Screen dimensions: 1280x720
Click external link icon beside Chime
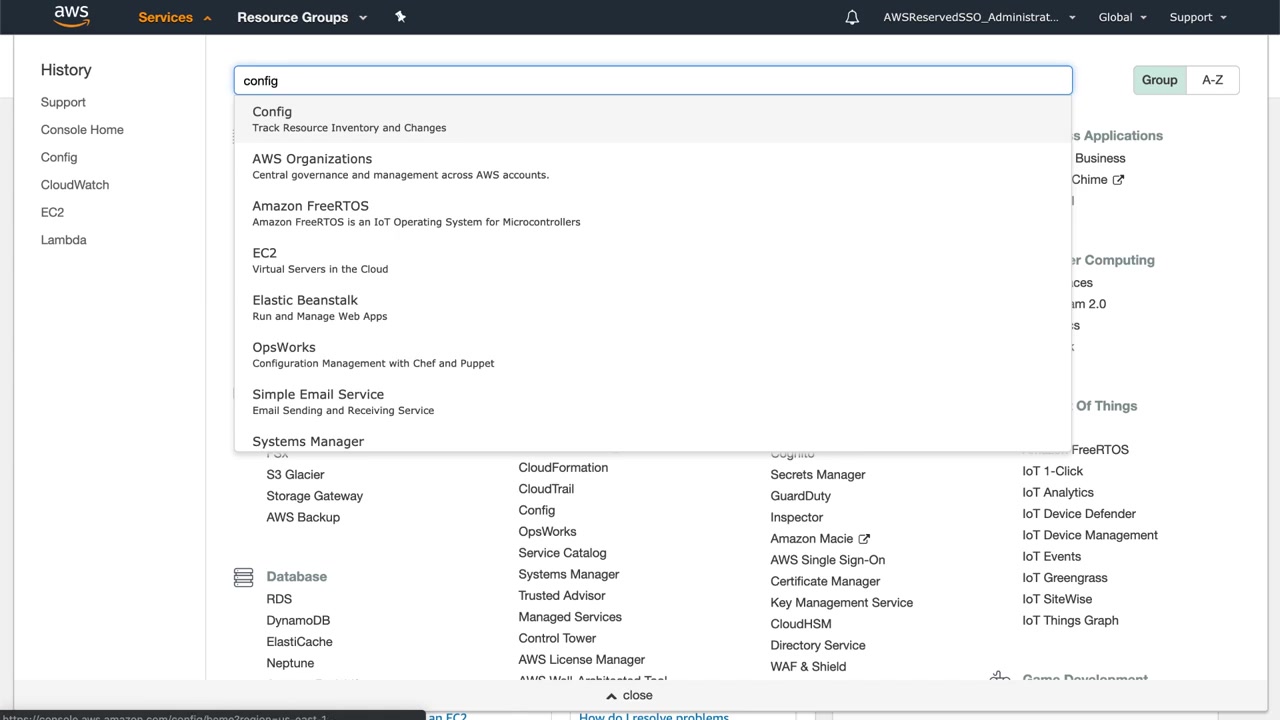(1118, 180)
